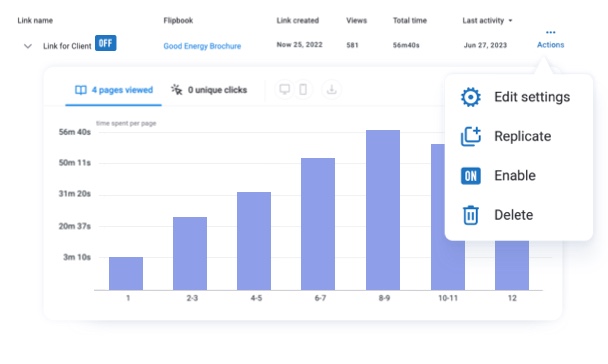Switch to 0 unique clicks tab
This screenshot has height=364, width=608.
click(x=209, y=90)
